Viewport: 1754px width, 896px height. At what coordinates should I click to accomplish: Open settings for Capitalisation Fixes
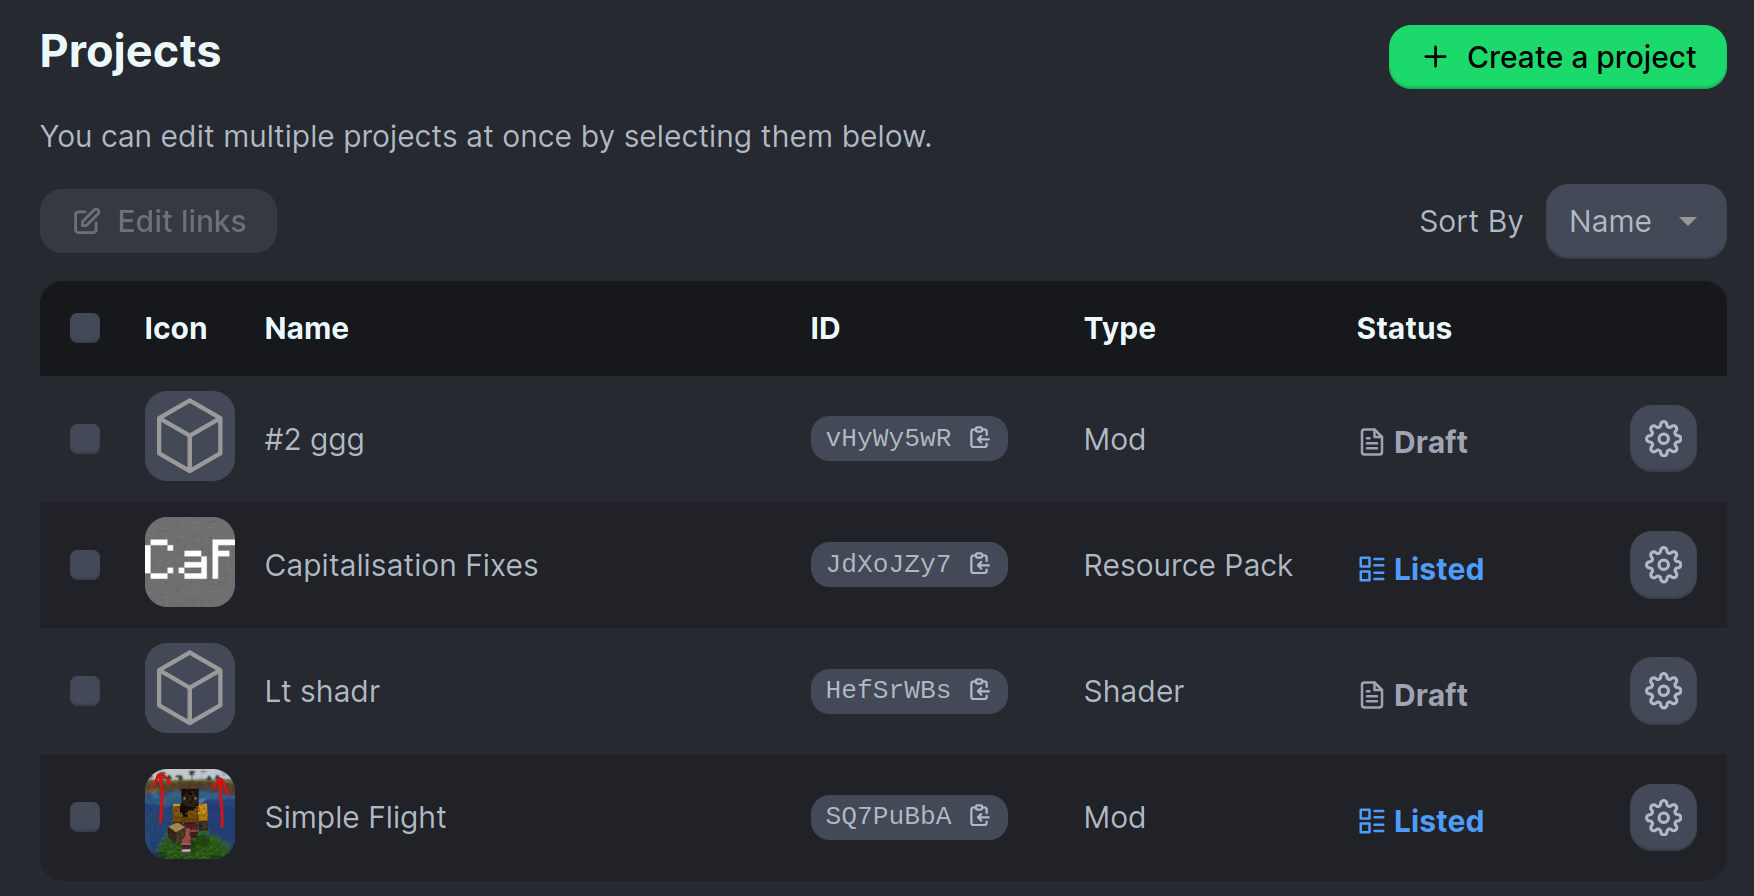coord(1662,564)
